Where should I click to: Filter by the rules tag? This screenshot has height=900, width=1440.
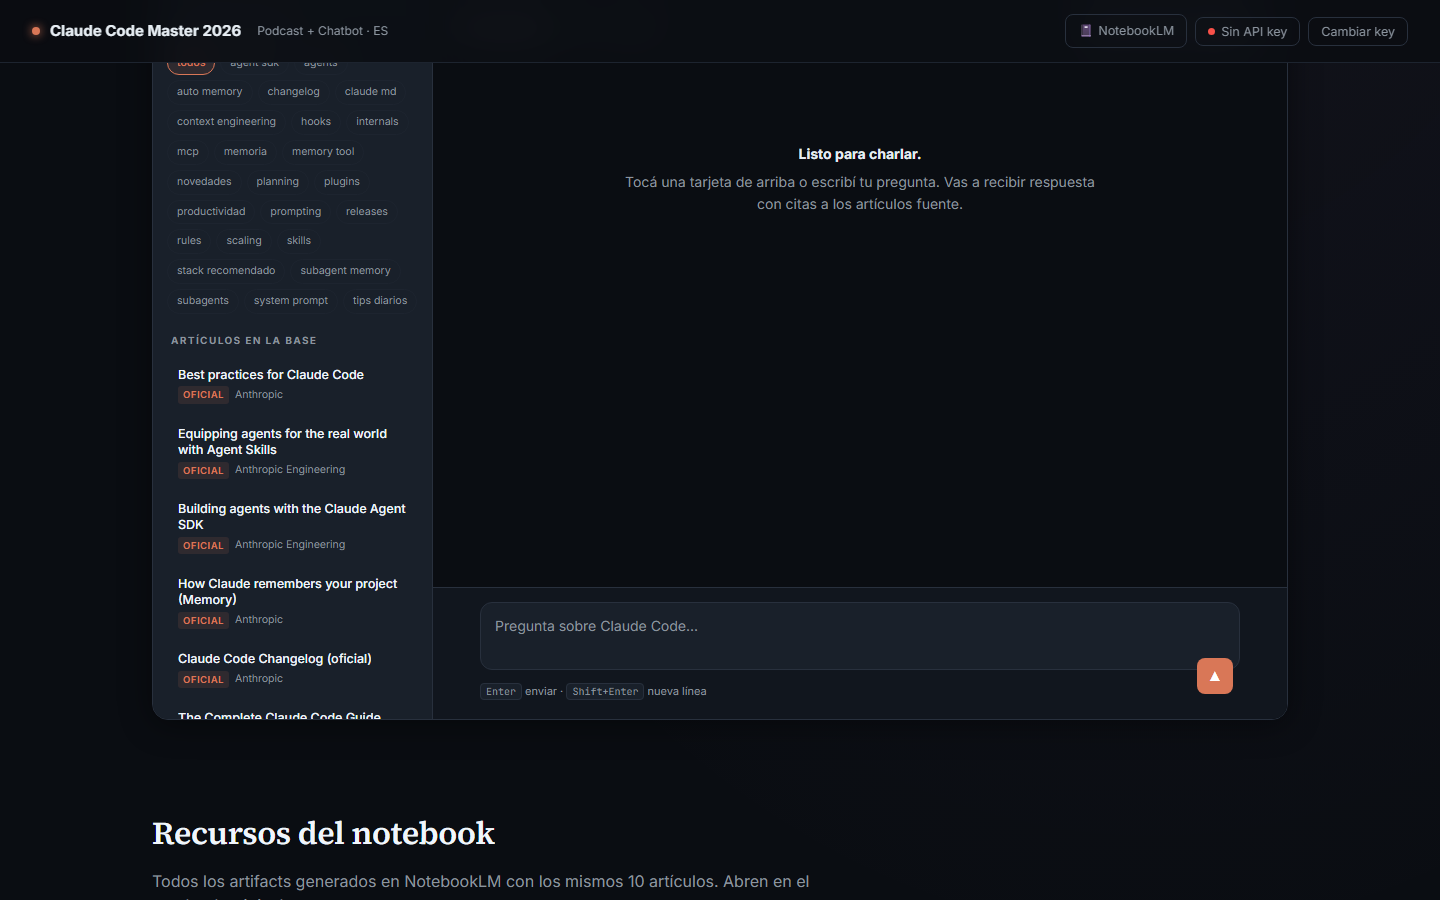[x=189, y=240]
